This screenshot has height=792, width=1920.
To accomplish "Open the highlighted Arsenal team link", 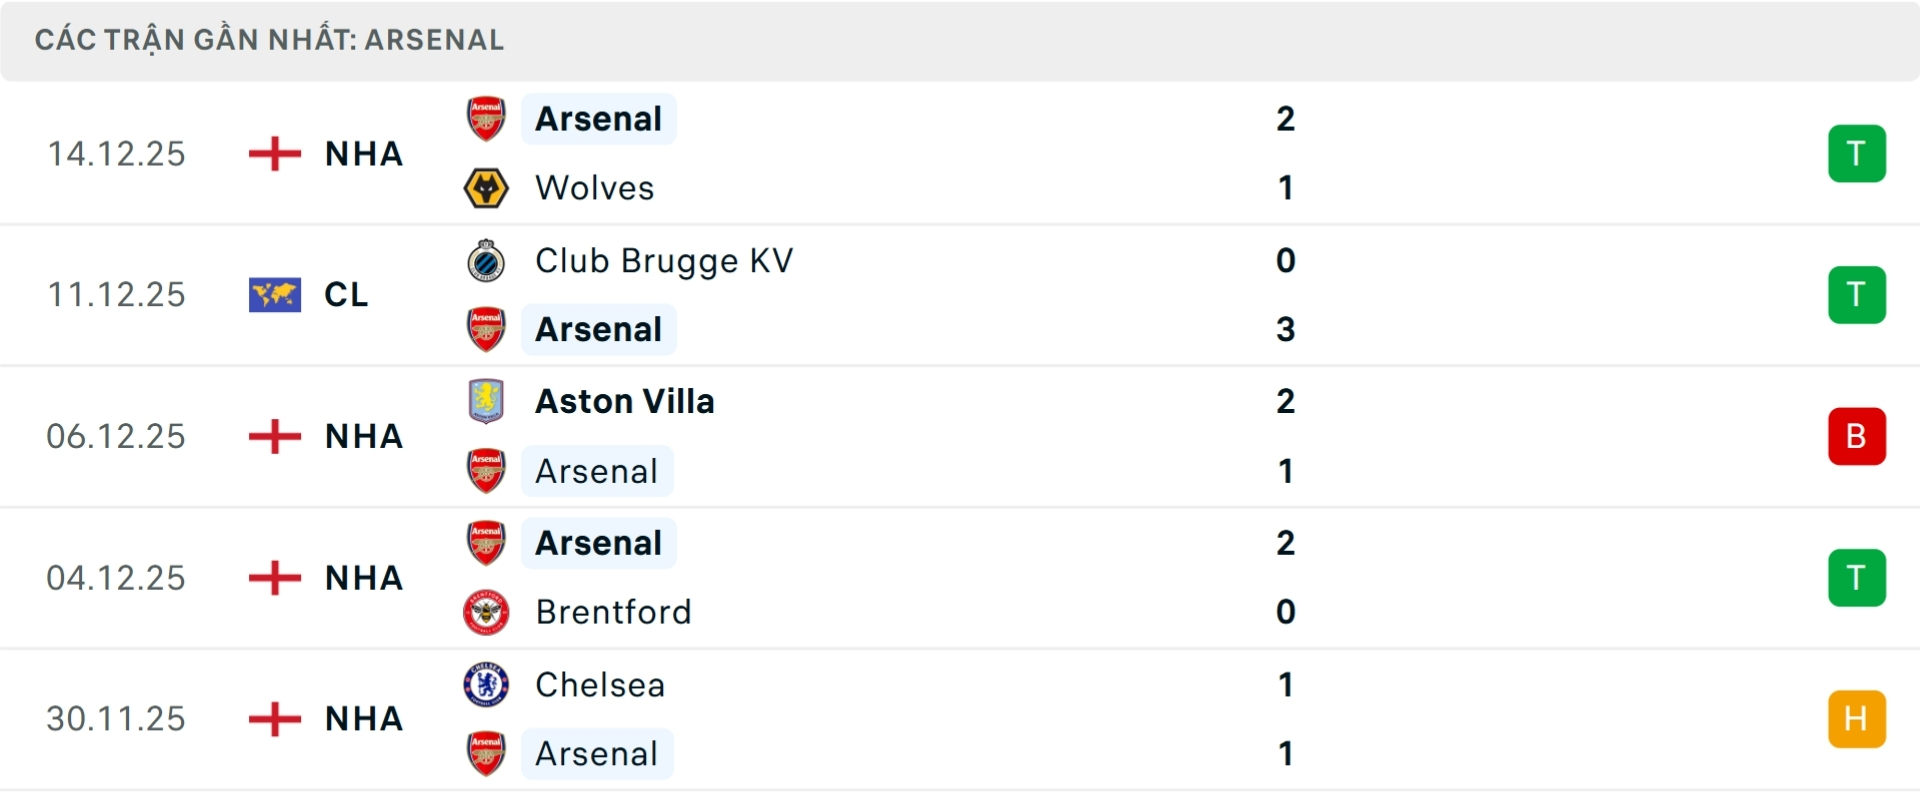I will coord(597,118).
